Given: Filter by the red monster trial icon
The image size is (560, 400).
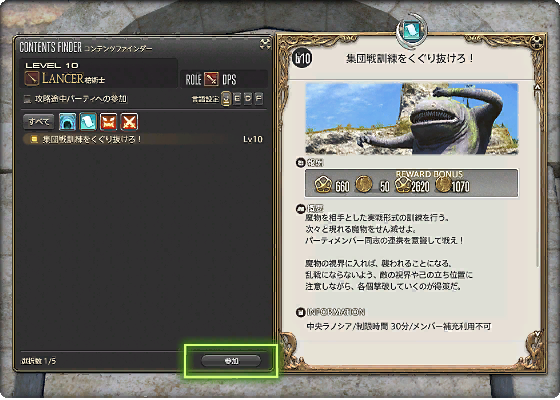Looking at the screenshot, I should 109,122.
